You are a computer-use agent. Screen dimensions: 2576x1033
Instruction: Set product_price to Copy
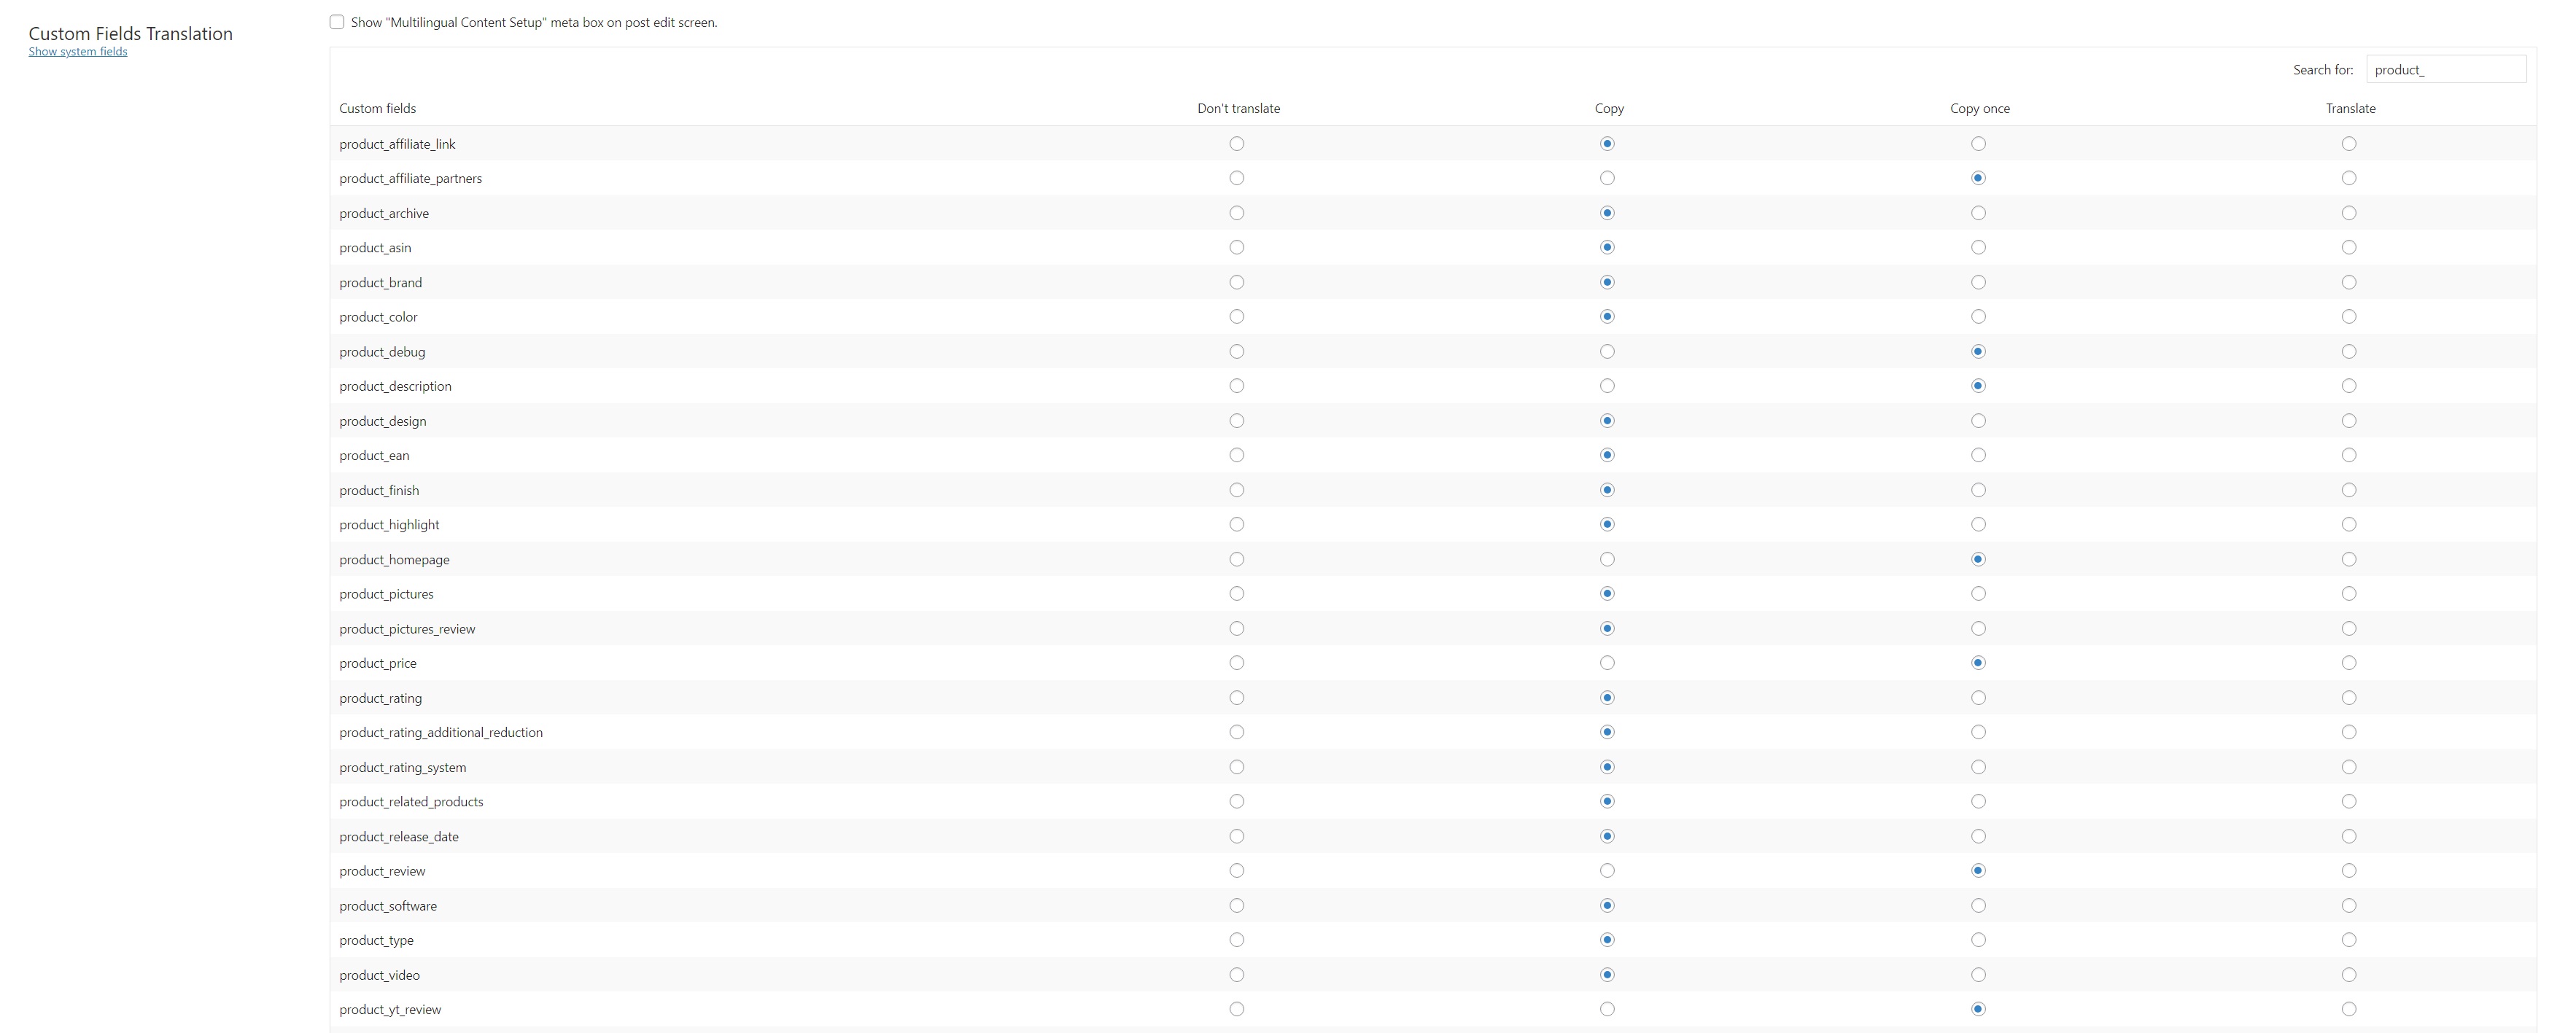point(1607,663)
